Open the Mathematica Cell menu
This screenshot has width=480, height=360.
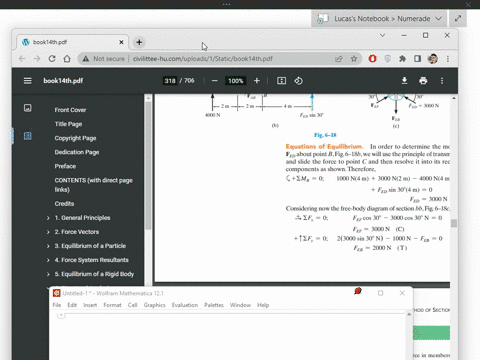[132, 305]
